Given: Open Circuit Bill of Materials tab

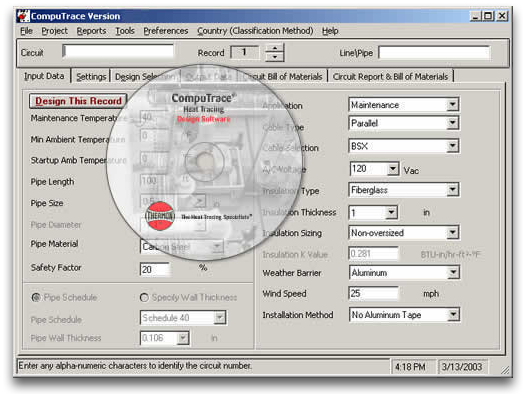Looking at the screenshot, I should coord(283,77).
